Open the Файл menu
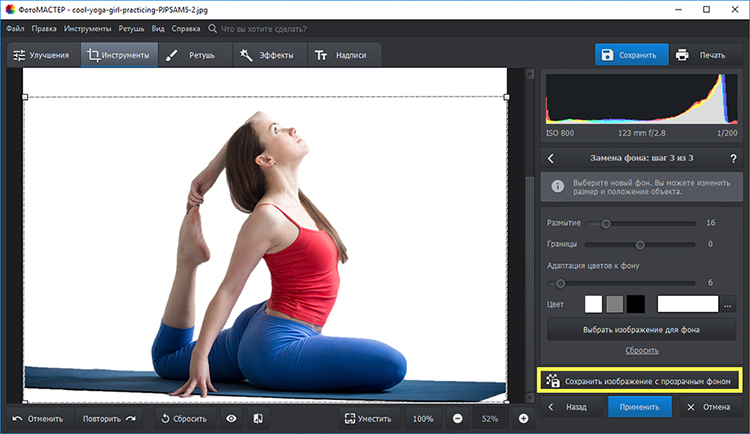The image size is (750, 434). pos(15,29)
